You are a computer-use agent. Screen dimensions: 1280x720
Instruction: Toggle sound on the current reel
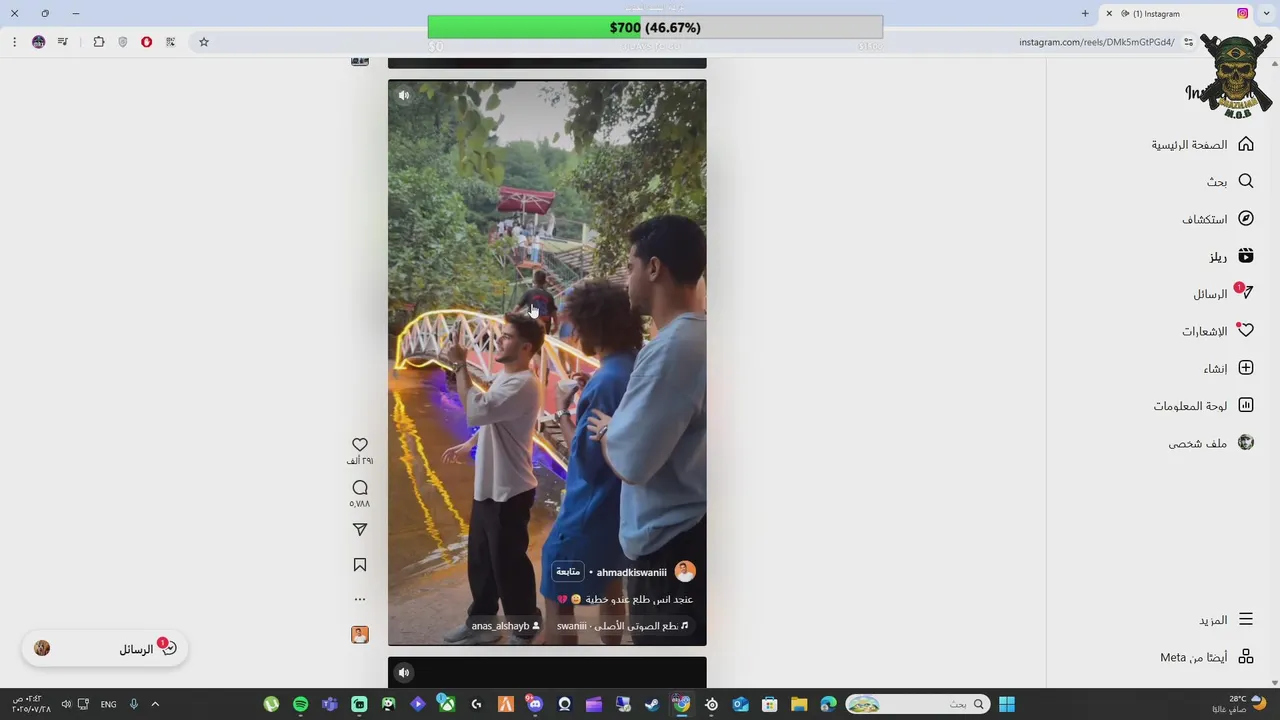click(404, 96)
